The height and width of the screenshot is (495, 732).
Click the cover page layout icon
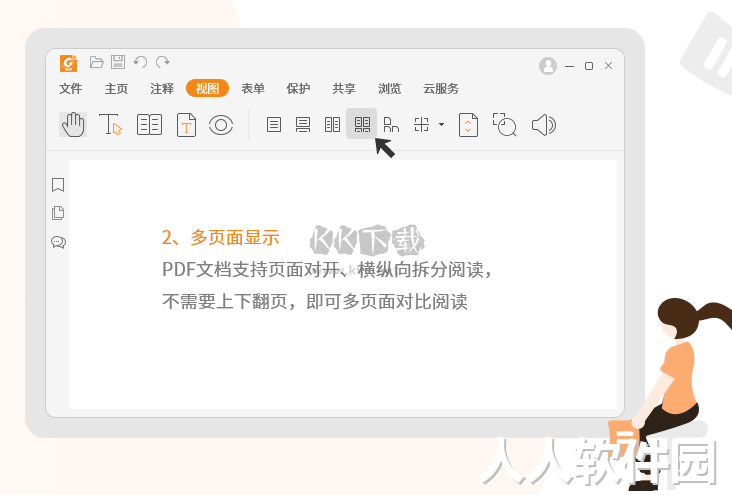tap(391, 125)
